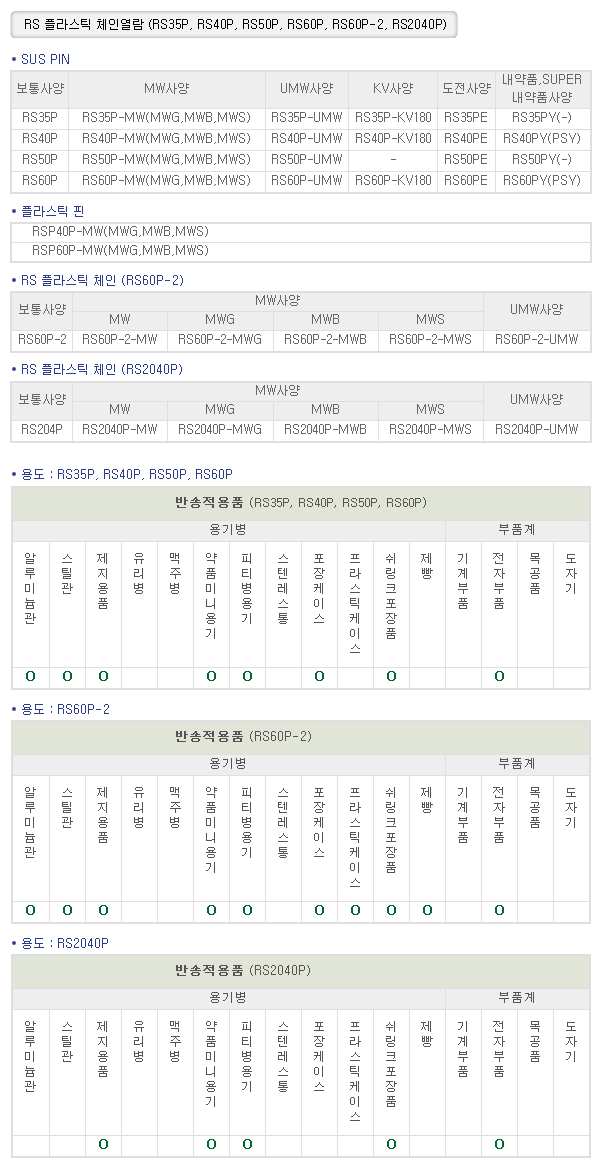Select the RS60P-MW(MWG,MWB,MWS) cell
The height and width of the screenshot is (1172, 602).
[166, 180]
